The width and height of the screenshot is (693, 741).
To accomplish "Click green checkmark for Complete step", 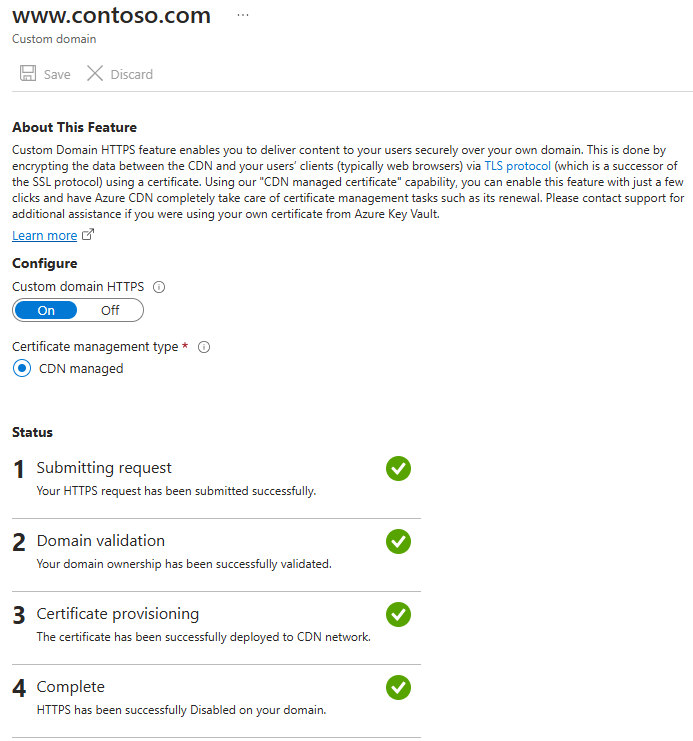I will pos(398,688).
